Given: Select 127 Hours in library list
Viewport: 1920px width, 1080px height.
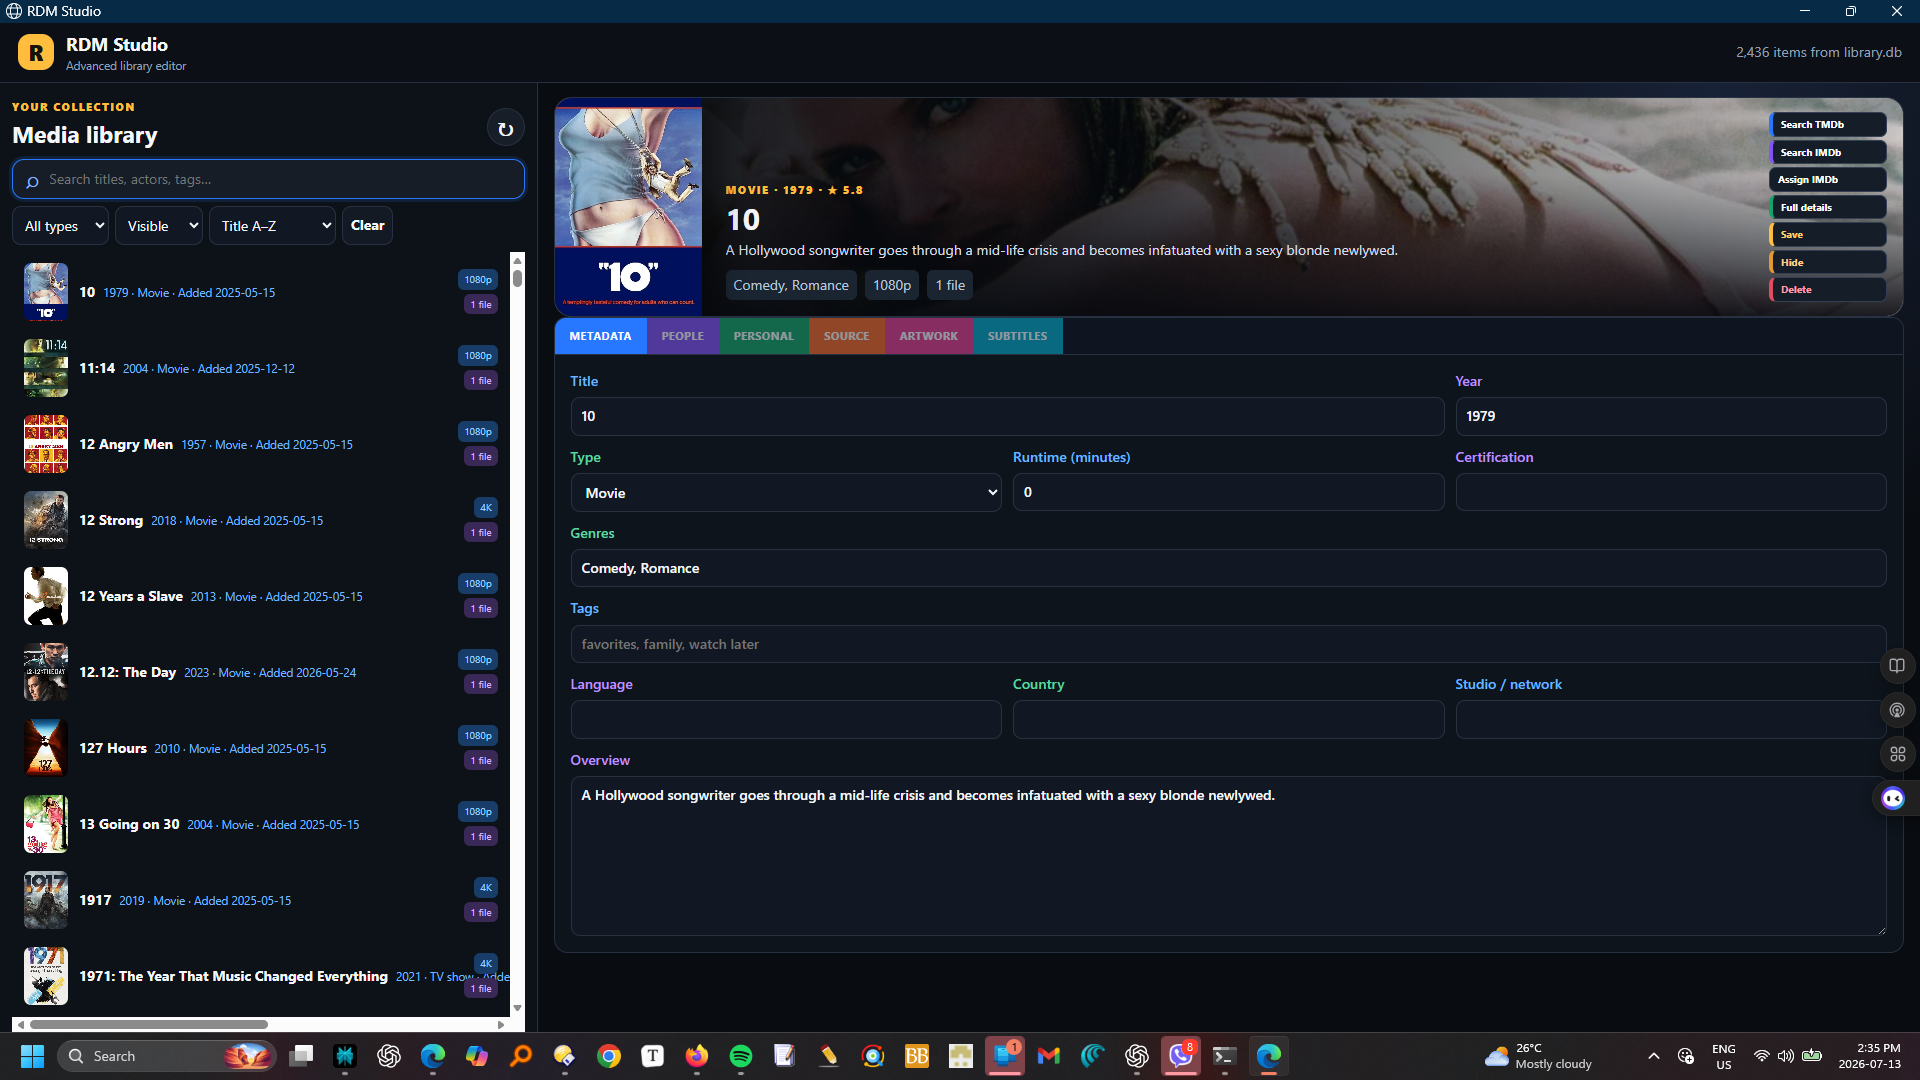Looking at the screenshot, I should tap(262, 748).
